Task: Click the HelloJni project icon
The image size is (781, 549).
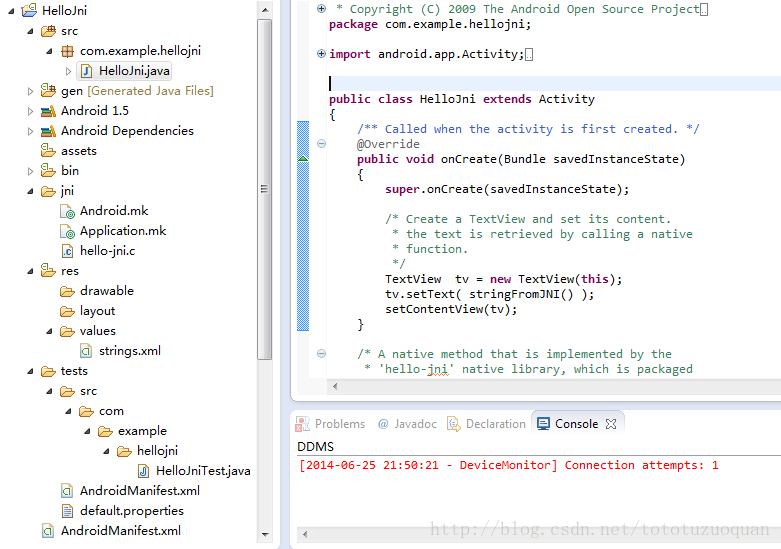Action: pyautogui.click(x=29, y=10)
